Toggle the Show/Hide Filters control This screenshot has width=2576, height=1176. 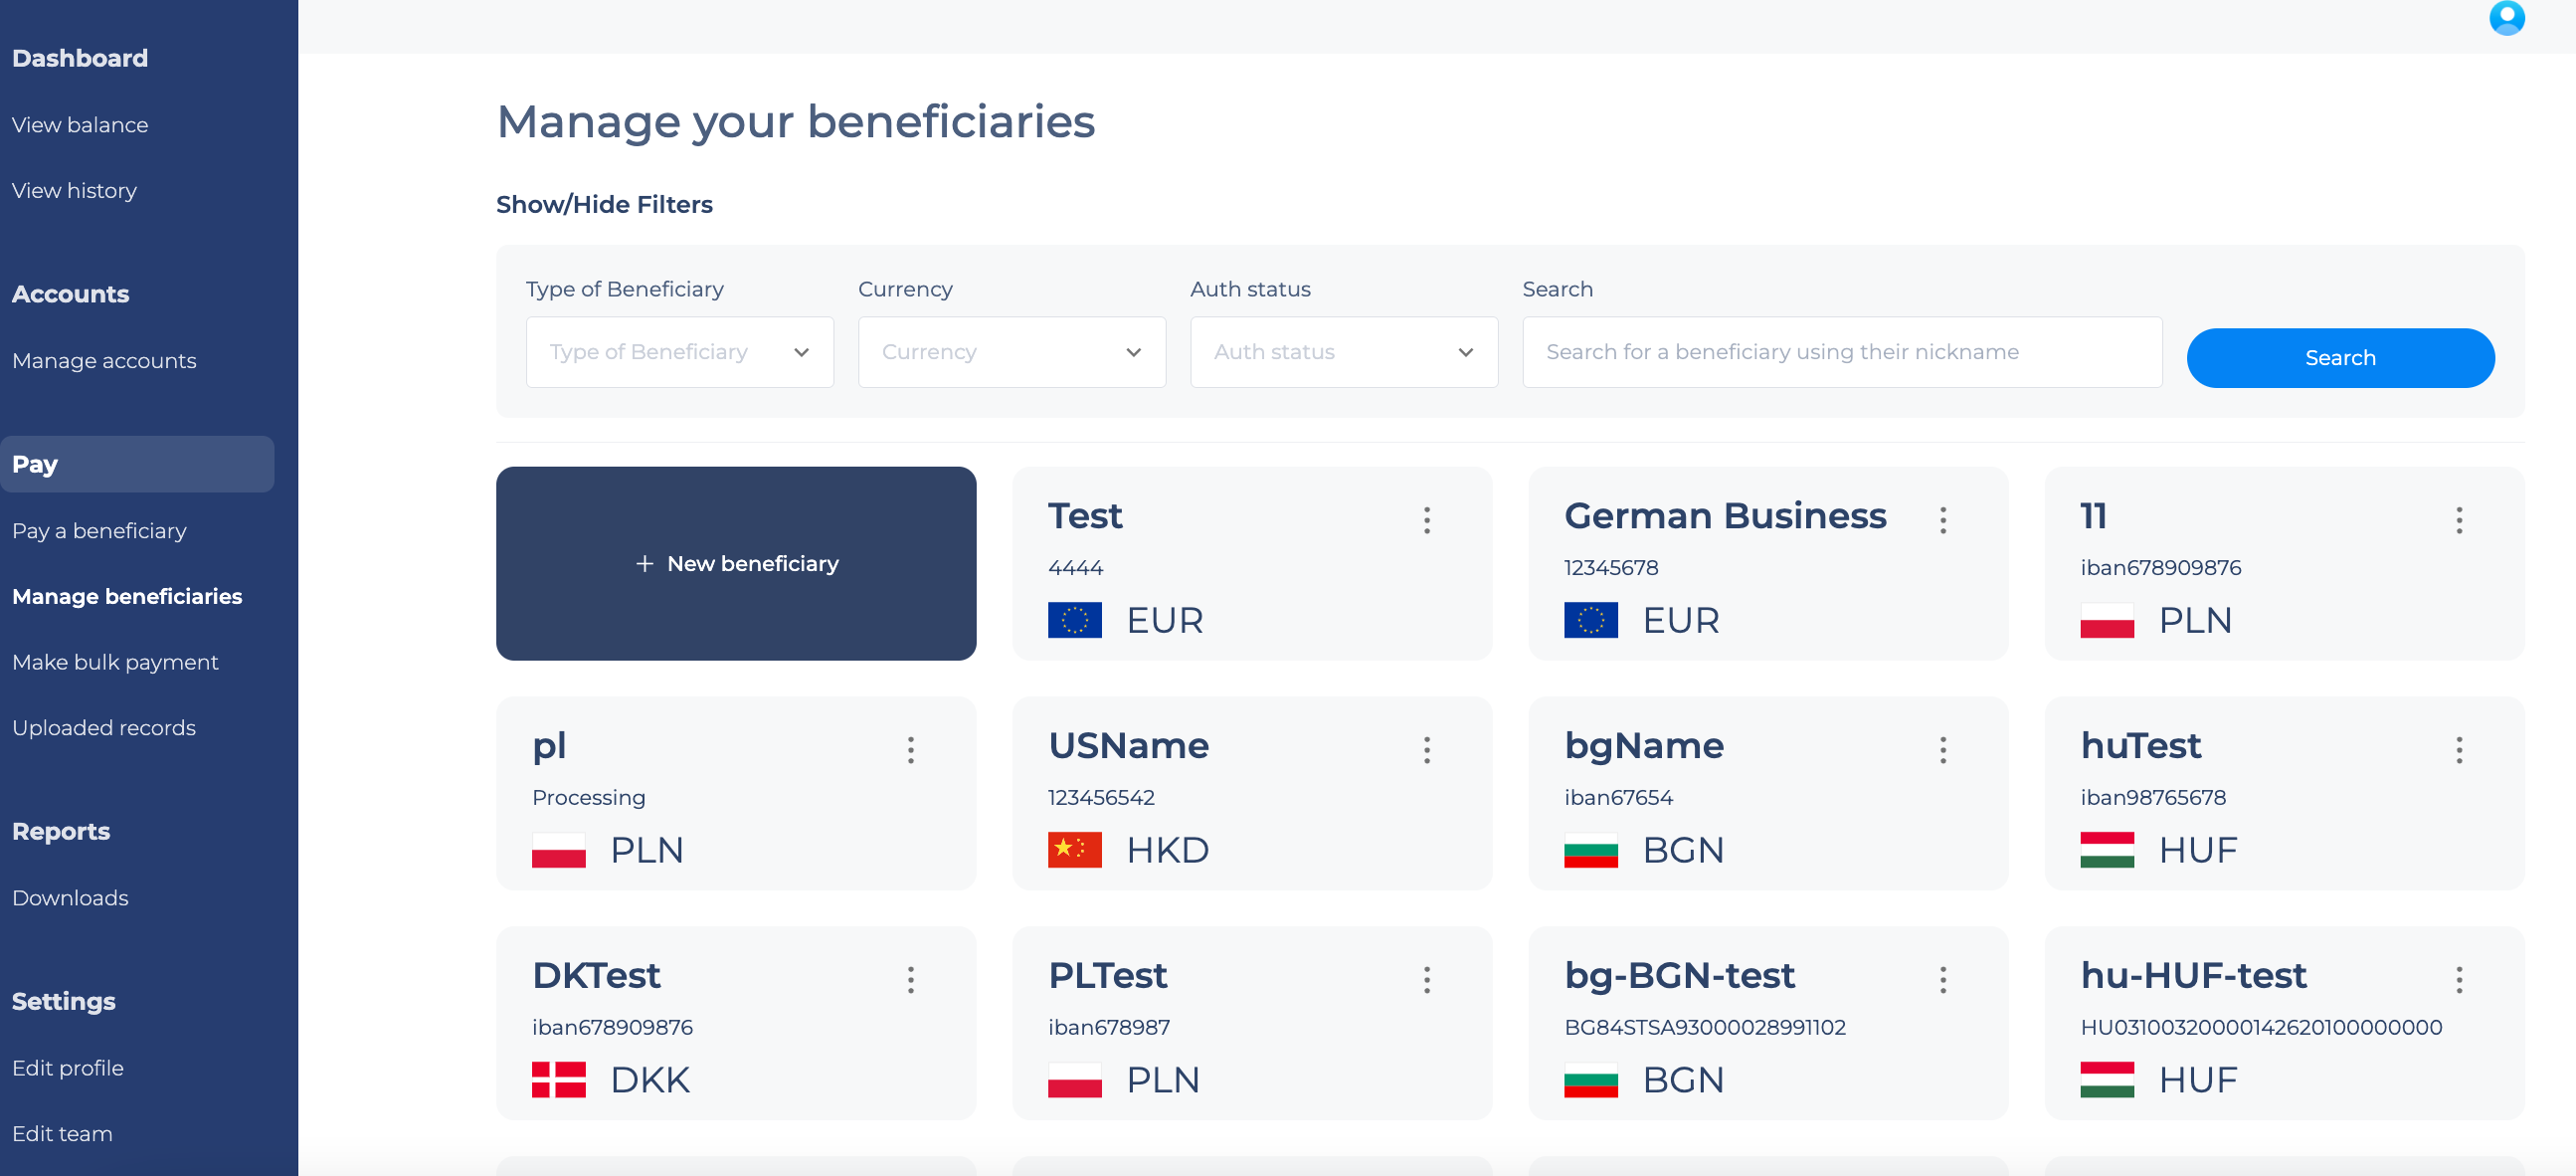point(604,204)
